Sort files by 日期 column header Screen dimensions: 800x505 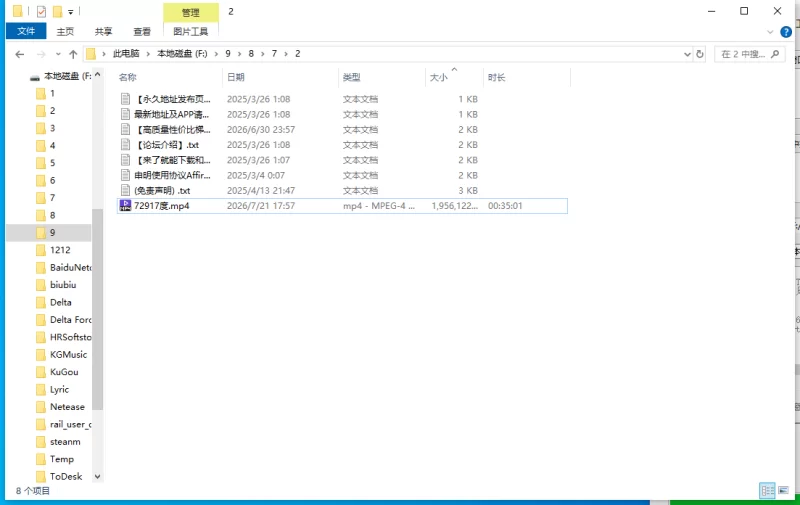[x=236, y=77]
